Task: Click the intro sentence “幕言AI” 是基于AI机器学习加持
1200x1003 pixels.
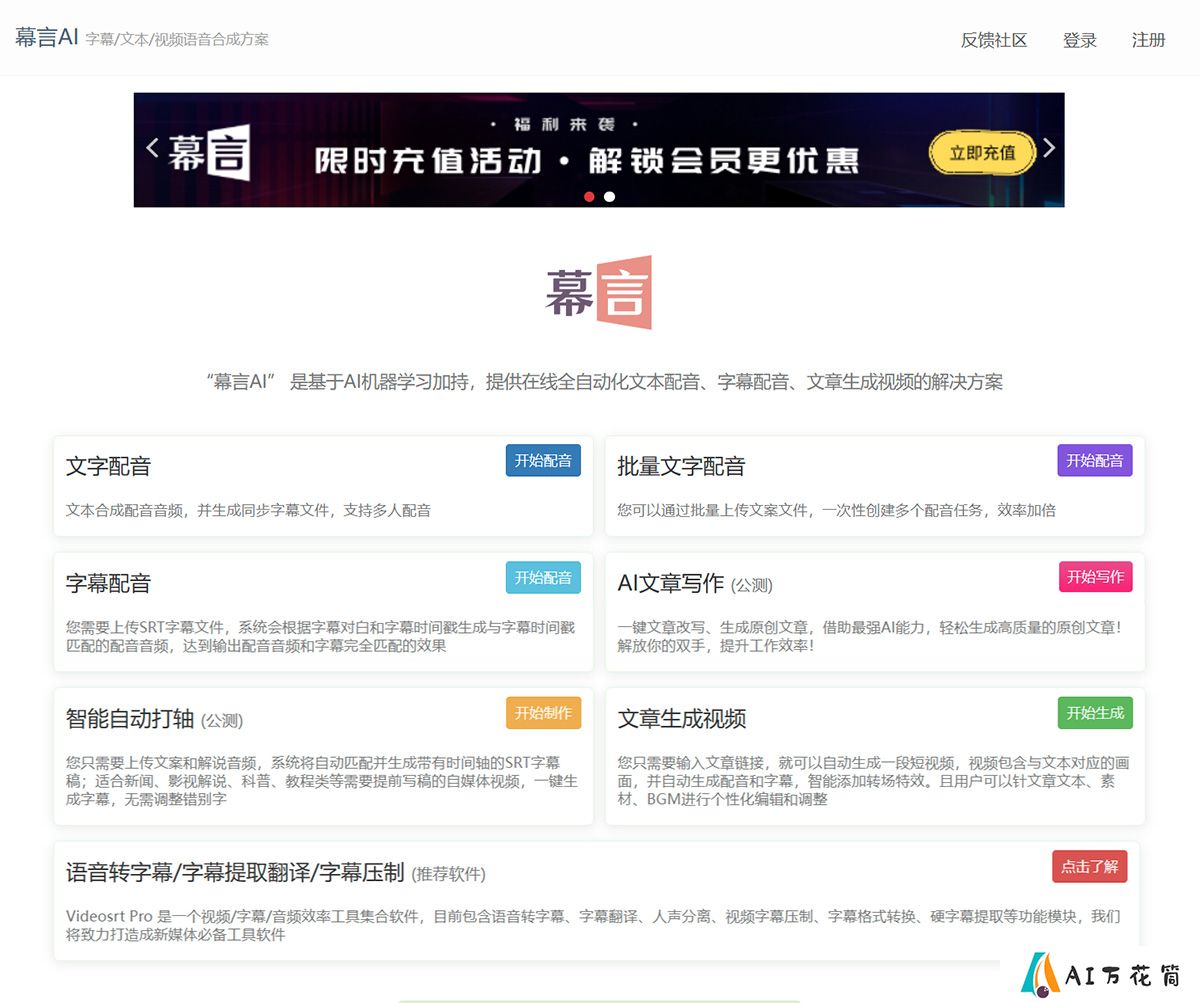Action: [603, 382]
